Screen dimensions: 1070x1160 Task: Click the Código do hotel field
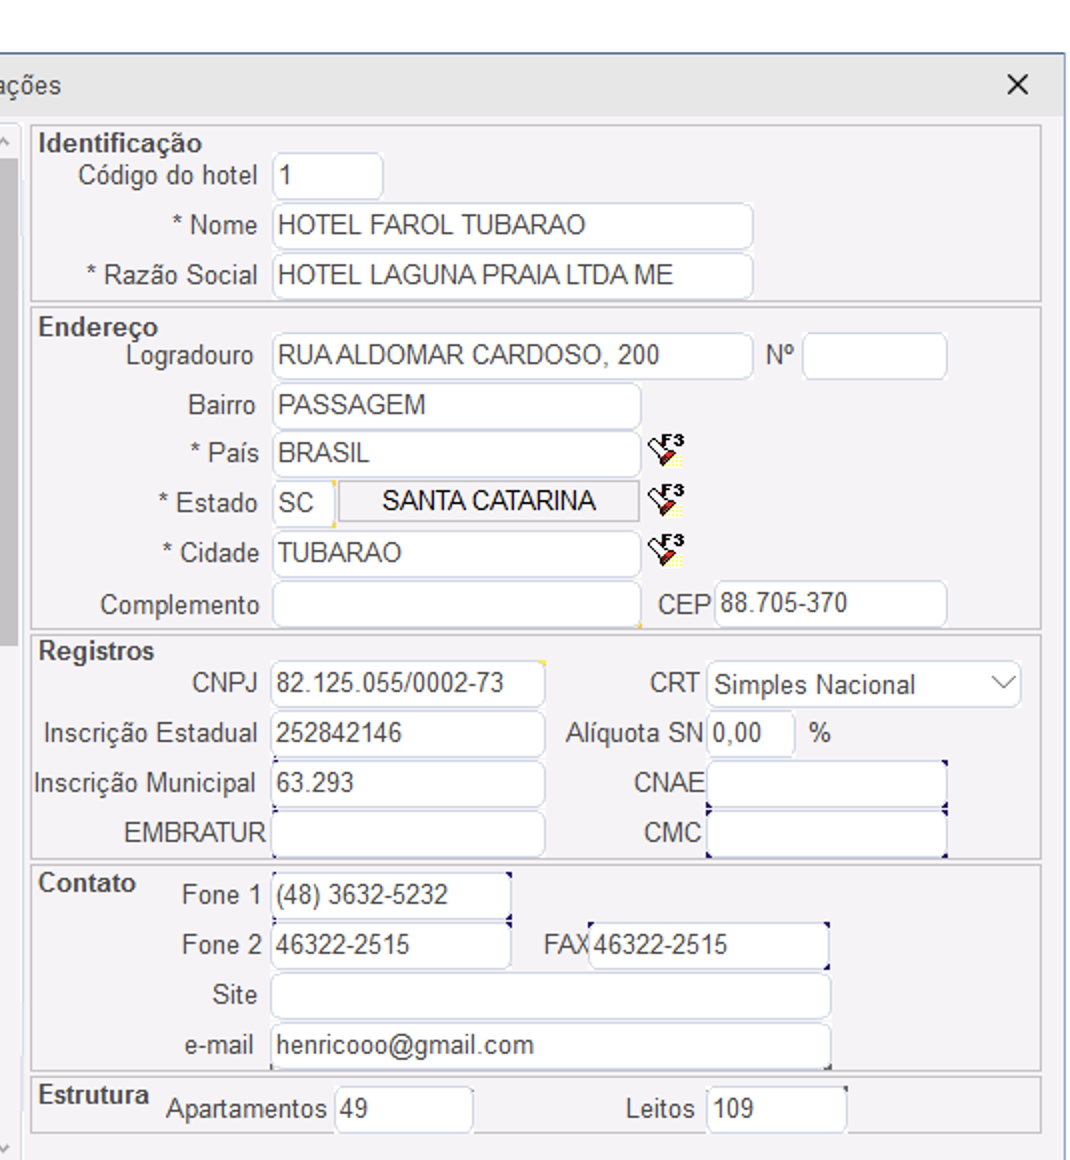327,176
